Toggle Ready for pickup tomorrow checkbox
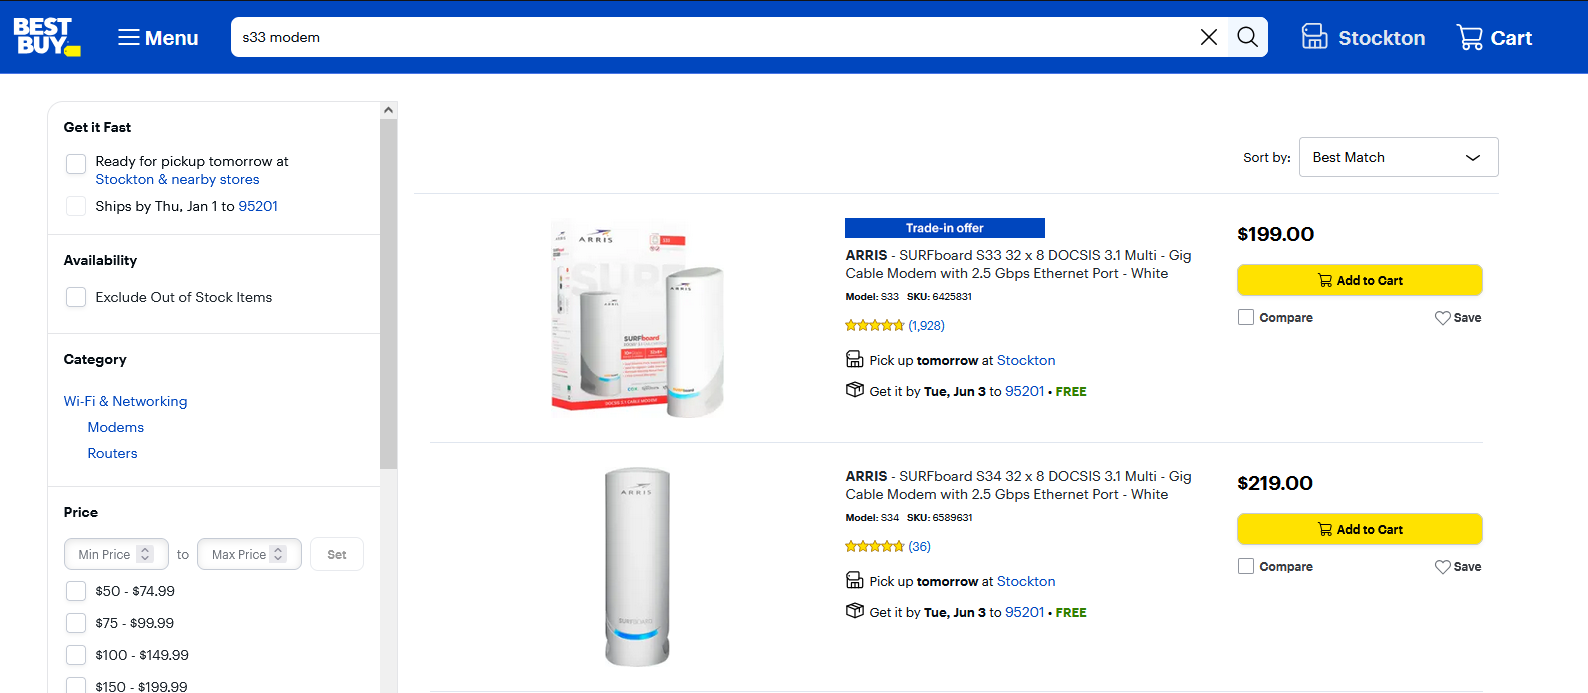Image resolution: width=1588 pixels, height=693 pixels. tap(76, 164)
